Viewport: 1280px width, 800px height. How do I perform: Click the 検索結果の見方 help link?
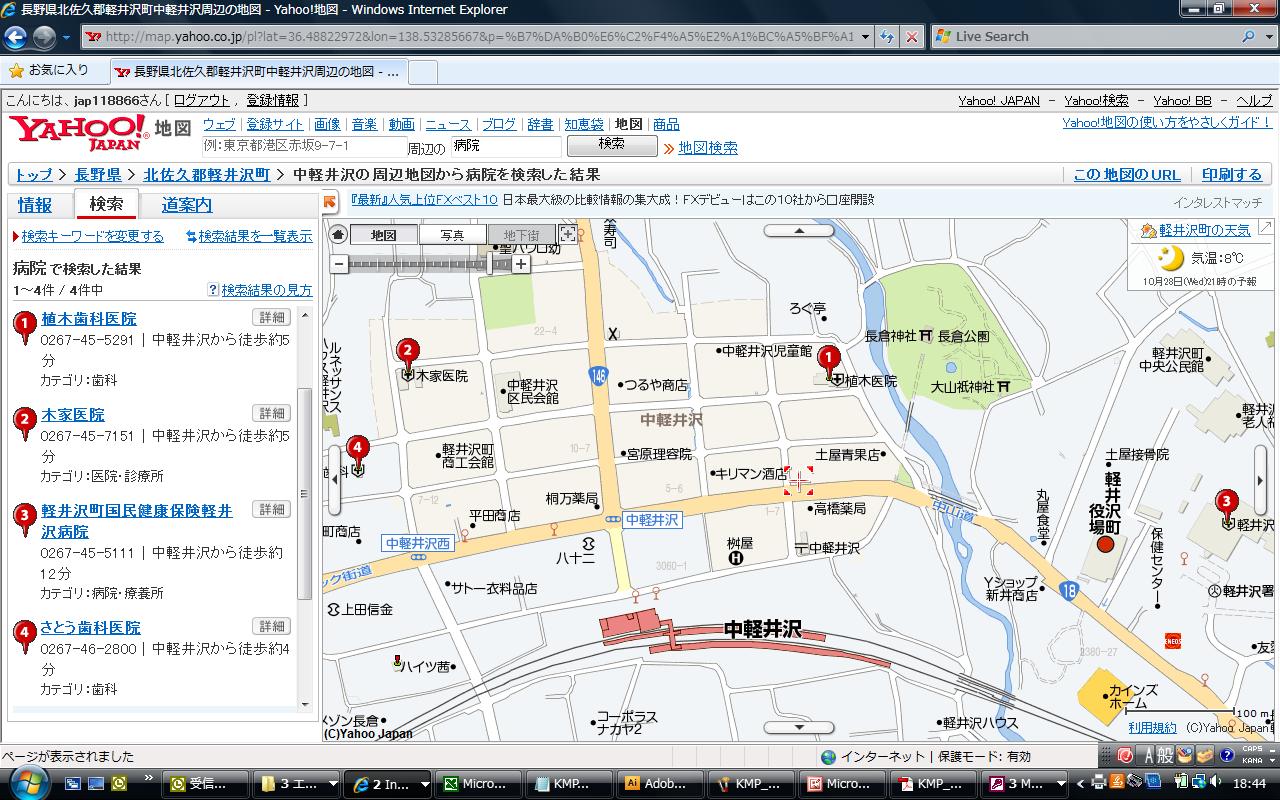click(267, 290)
